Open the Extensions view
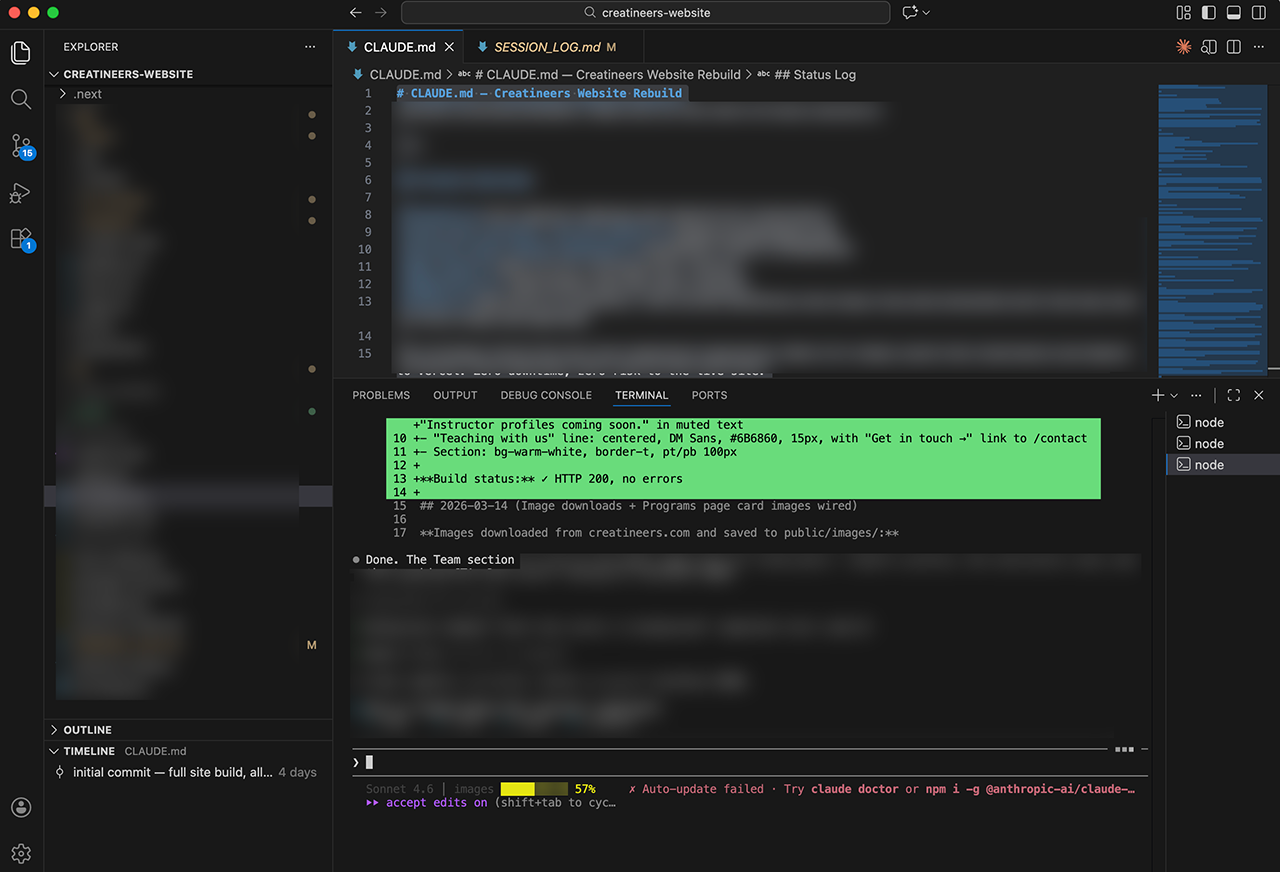The width and height of the screenshot is (1280, 872). coord(21,239)
